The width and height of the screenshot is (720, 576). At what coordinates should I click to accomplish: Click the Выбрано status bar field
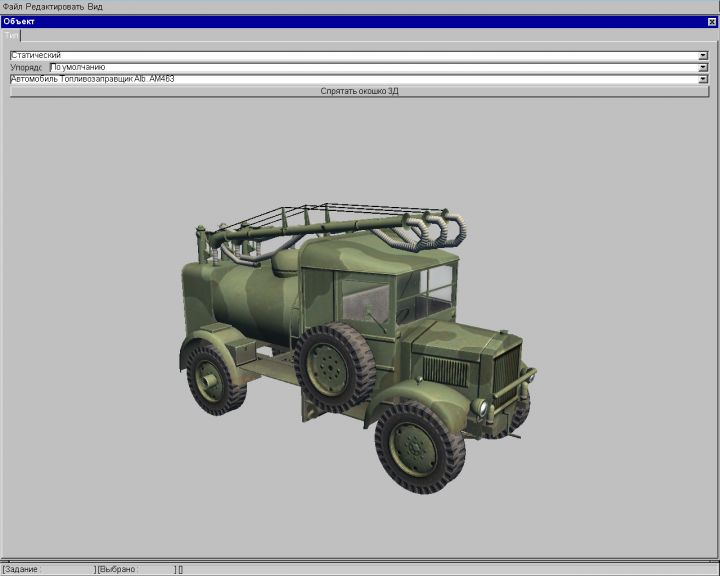135,569
